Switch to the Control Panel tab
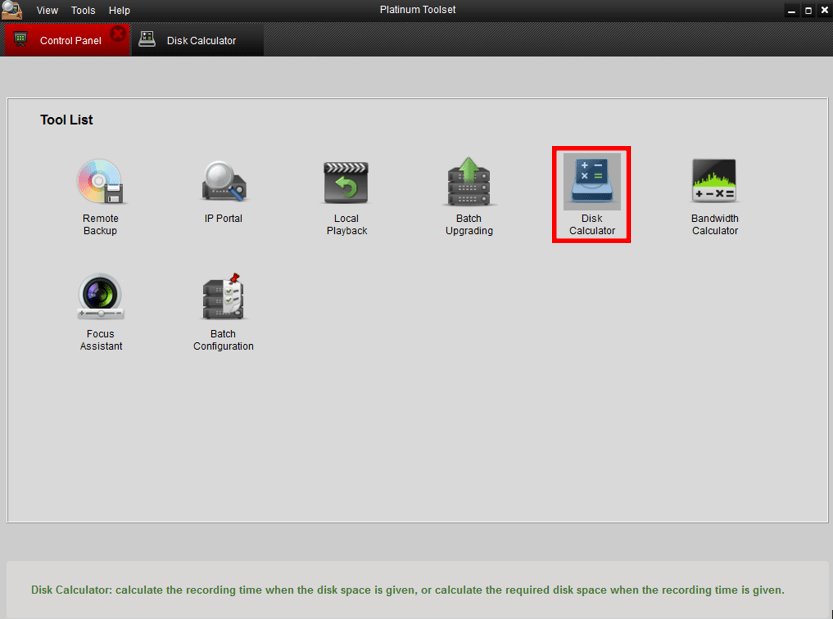Viewport: 833px width, 619px height. (x=67, y=40)
